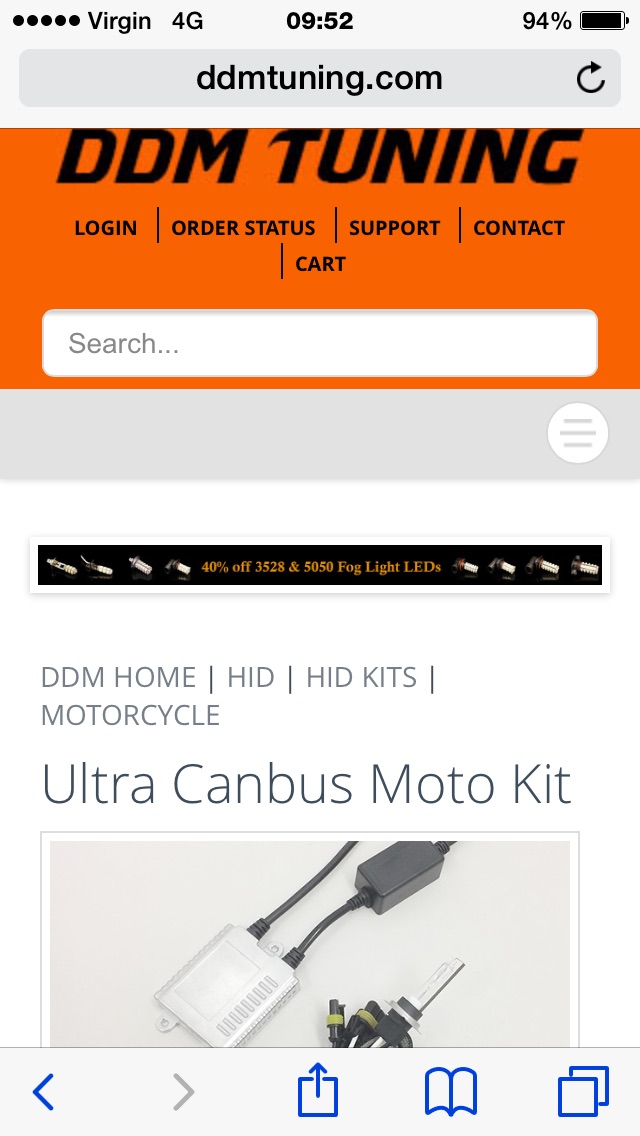This screenshot has width=640, height=1136.
Task: Focus the Search... input field
Action: click(x=320, y=343)
